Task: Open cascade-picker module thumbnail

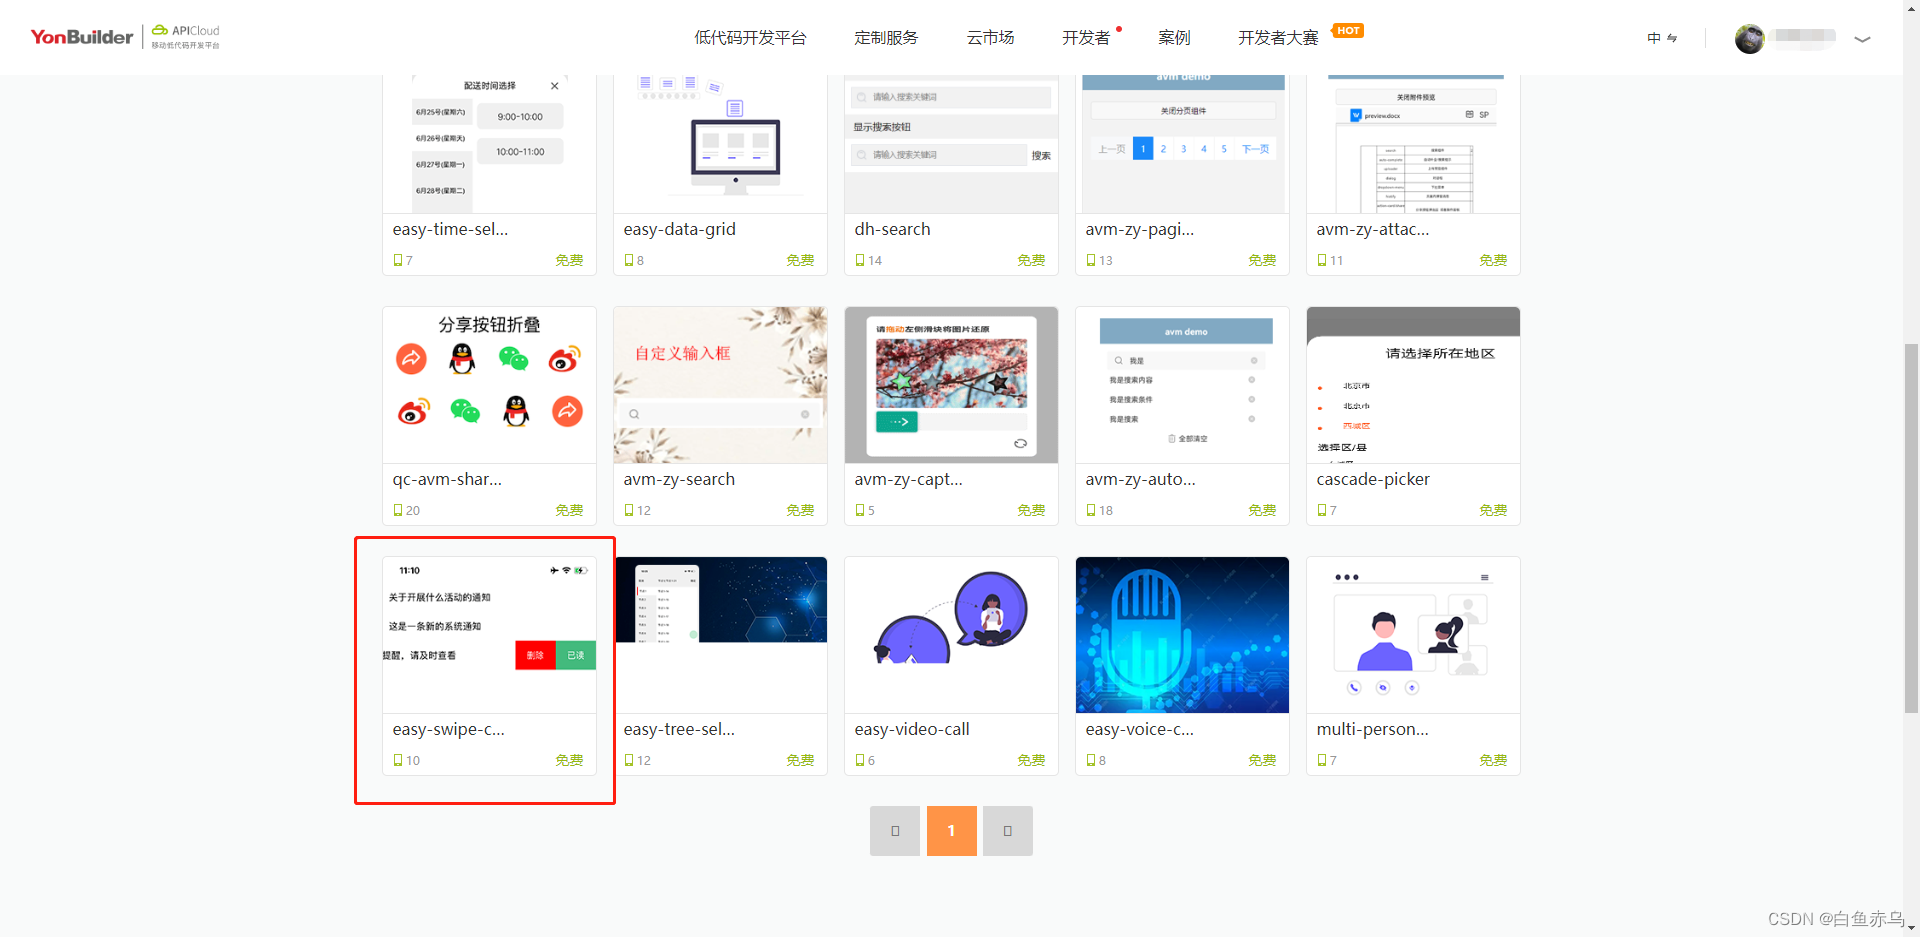Action: (x=1413, y=385)
